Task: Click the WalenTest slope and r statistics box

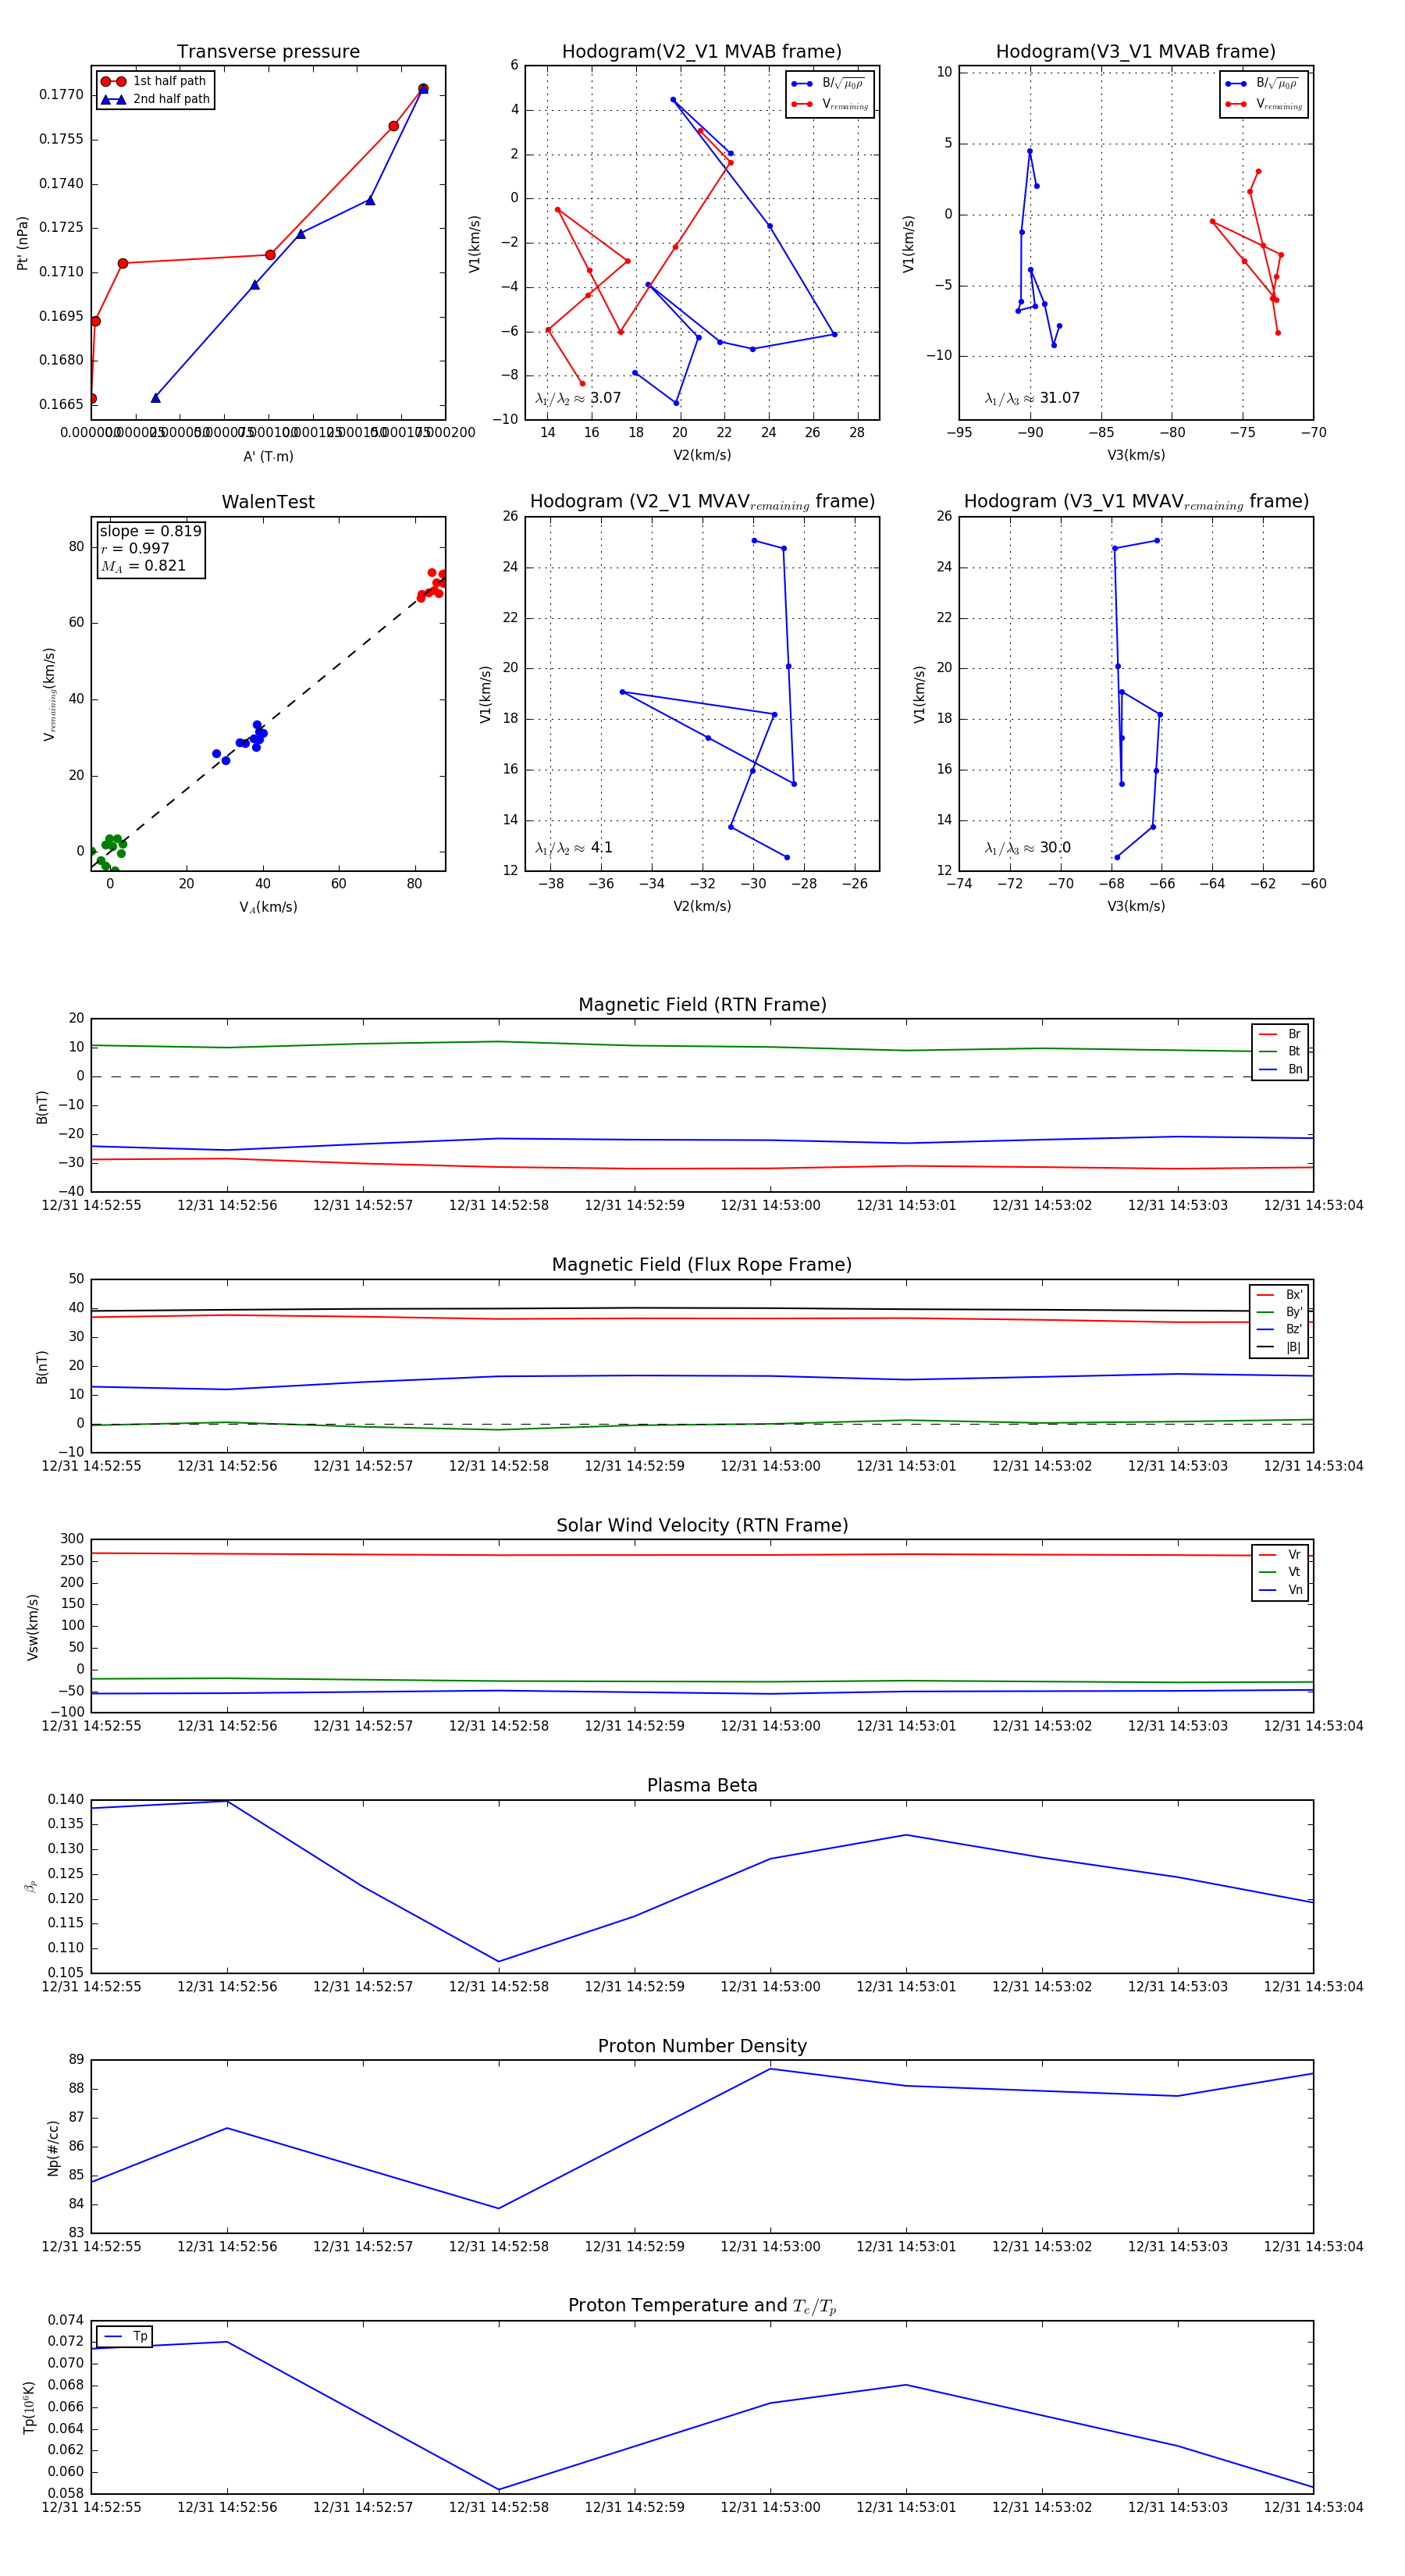Action: point(150,548)
